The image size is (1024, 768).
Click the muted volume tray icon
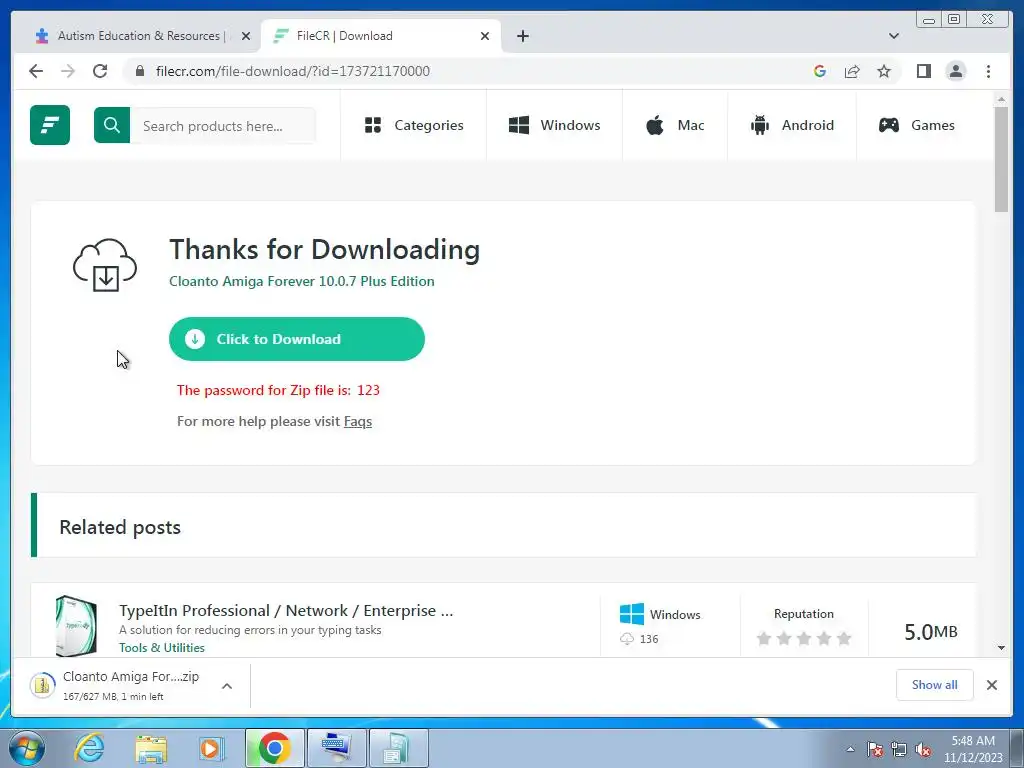click(x=923, y=750)
